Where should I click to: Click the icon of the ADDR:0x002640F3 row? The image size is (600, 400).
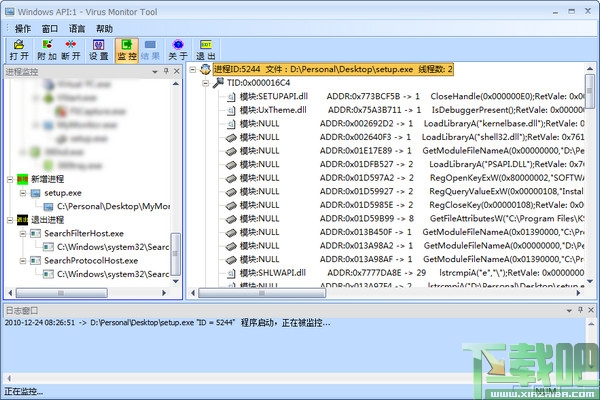[x=231, y=138]
